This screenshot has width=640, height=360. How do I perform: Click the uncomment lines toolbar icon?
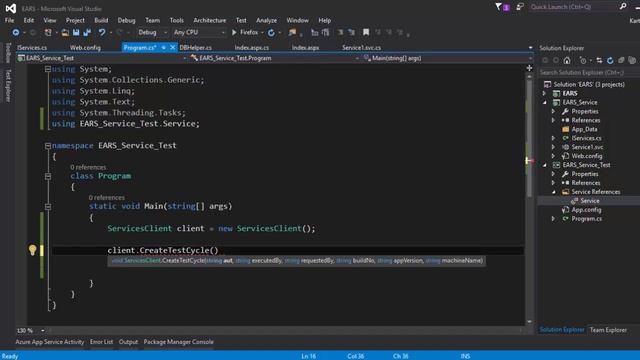coord(351,32)
